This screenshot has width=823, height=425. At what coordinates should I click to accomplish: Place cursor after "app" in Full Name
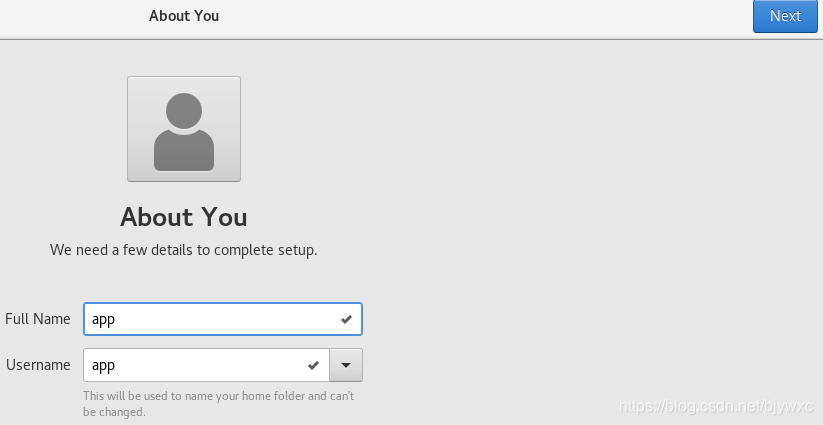[117, 319]
